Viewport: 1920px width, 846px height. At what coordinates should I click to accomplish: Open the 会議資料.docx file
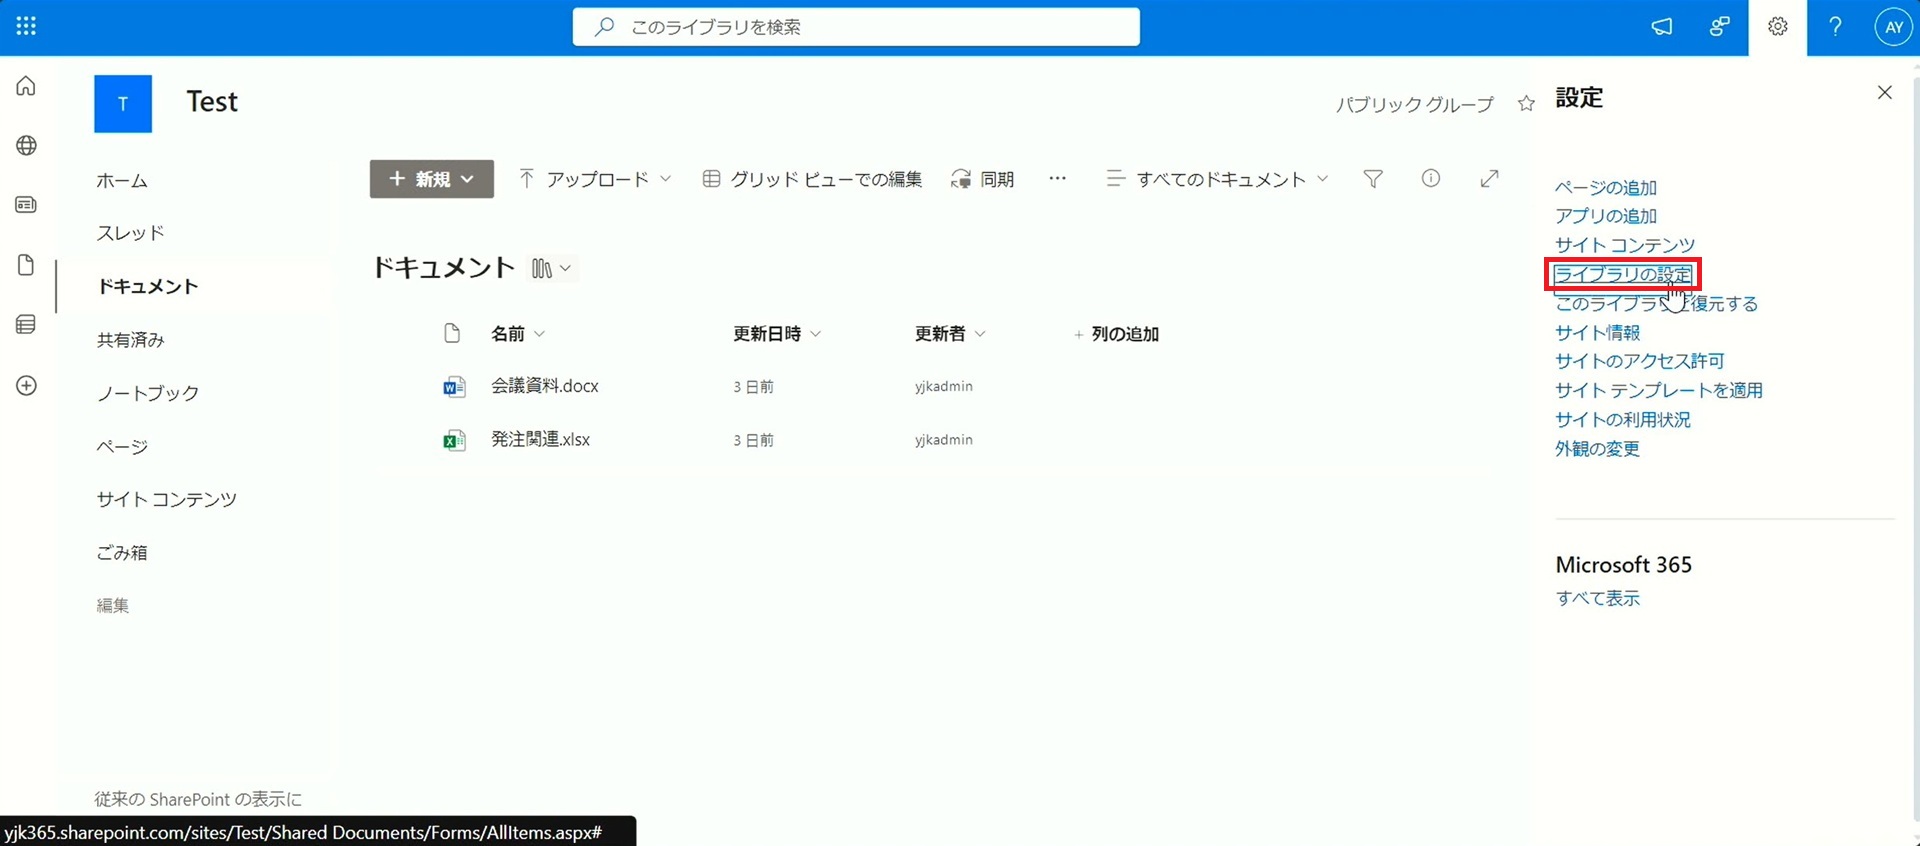pyautogui.click(x=544, y=386)
